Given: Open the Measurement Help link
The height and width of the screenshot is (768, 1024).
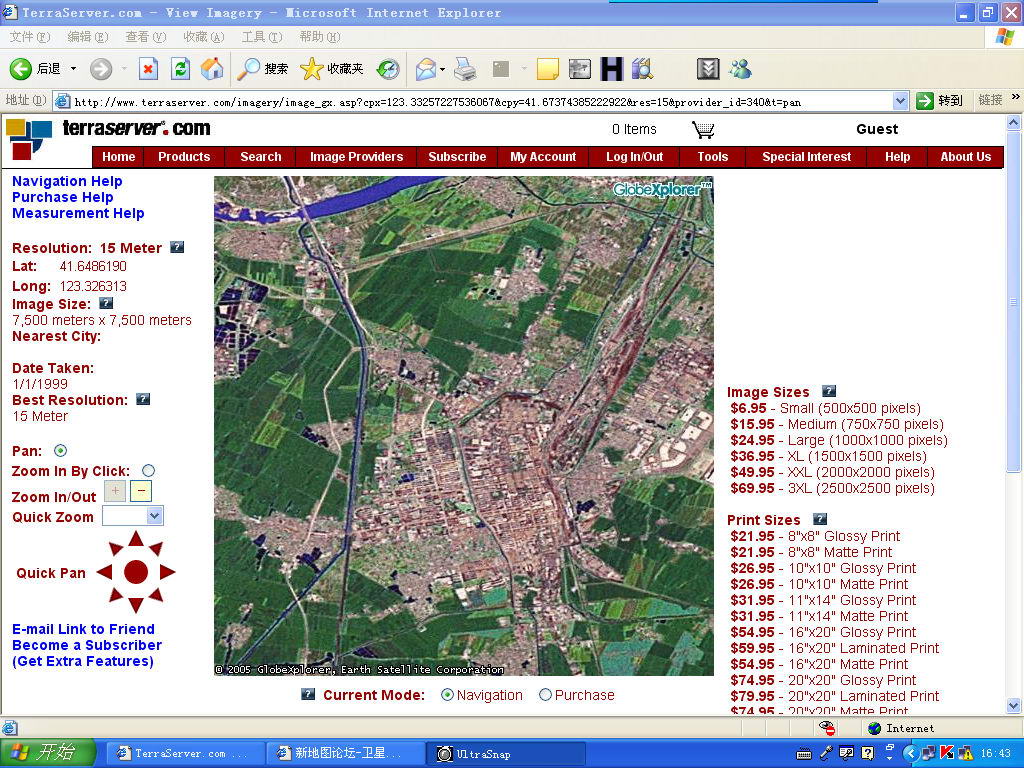Looking at the screenshot, I should pyautogui.click(x=78, y=213).
